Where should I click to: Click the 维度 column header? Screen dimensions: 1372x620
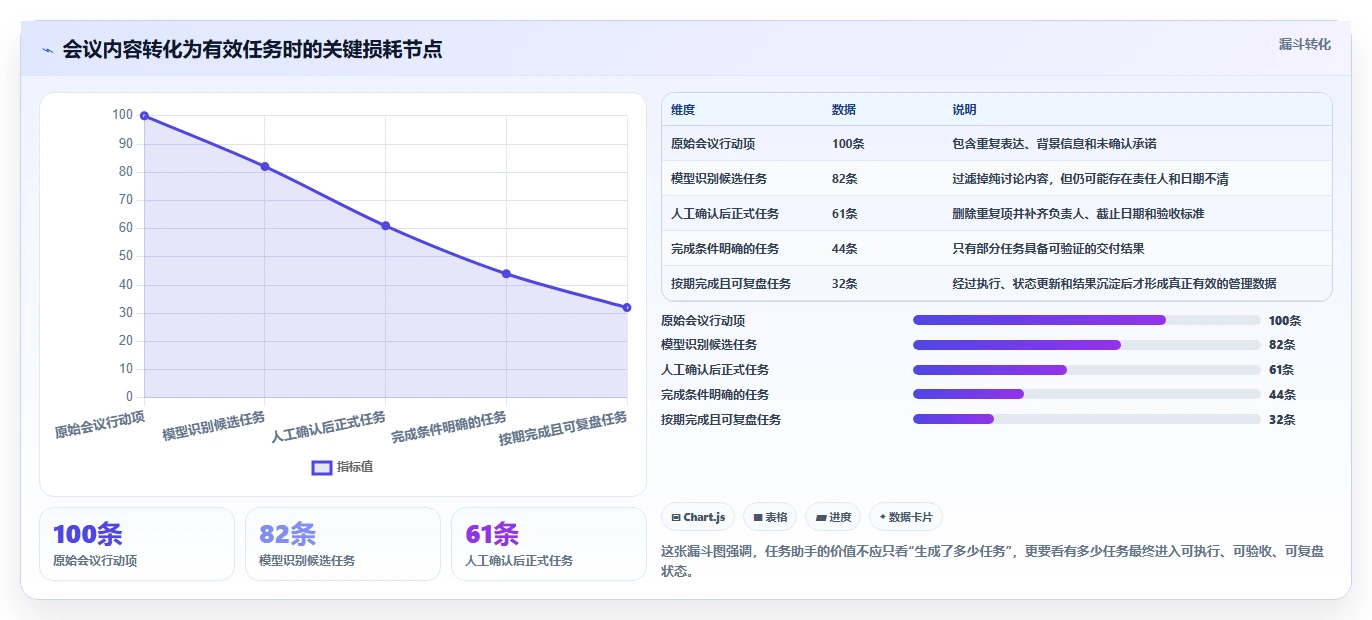[x=683, y=110]
